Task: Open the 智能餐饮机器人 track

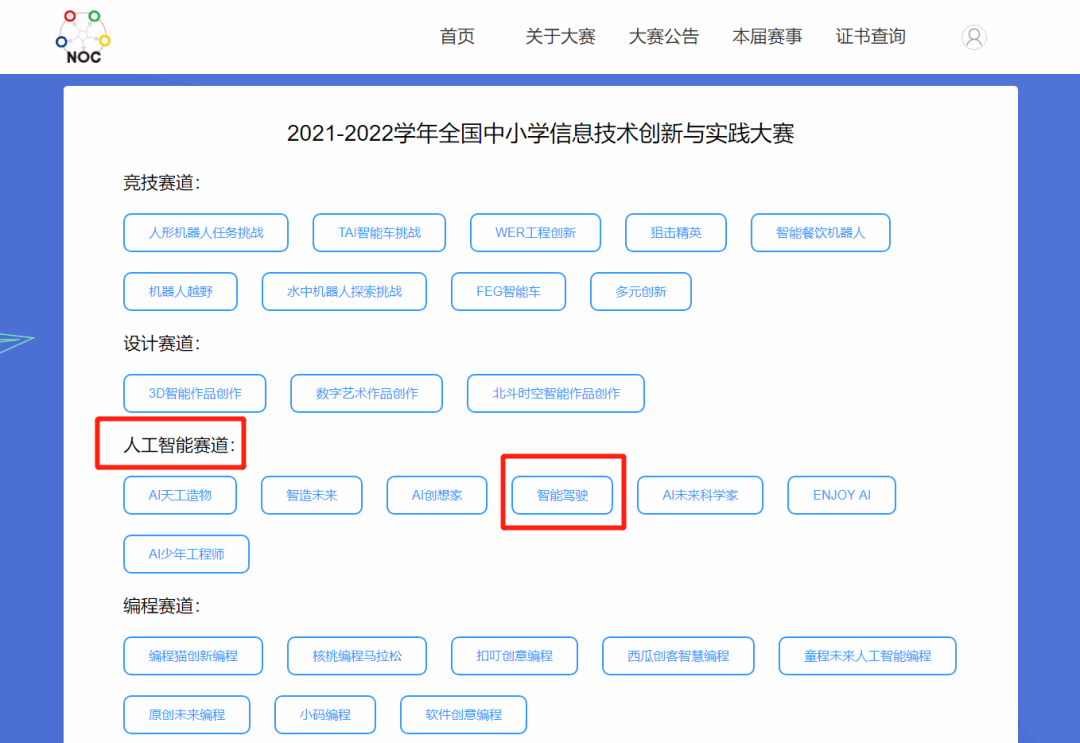Action: tap(820, 232)
